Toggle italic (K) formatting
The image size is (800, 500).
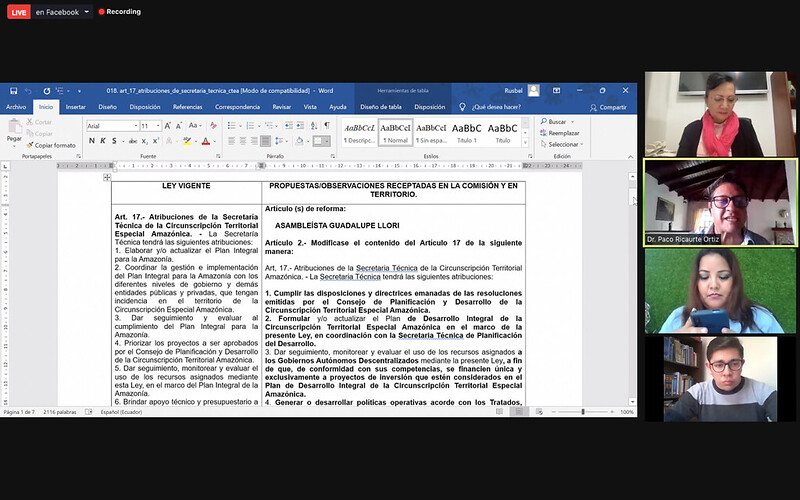click(x=103, y=141)
